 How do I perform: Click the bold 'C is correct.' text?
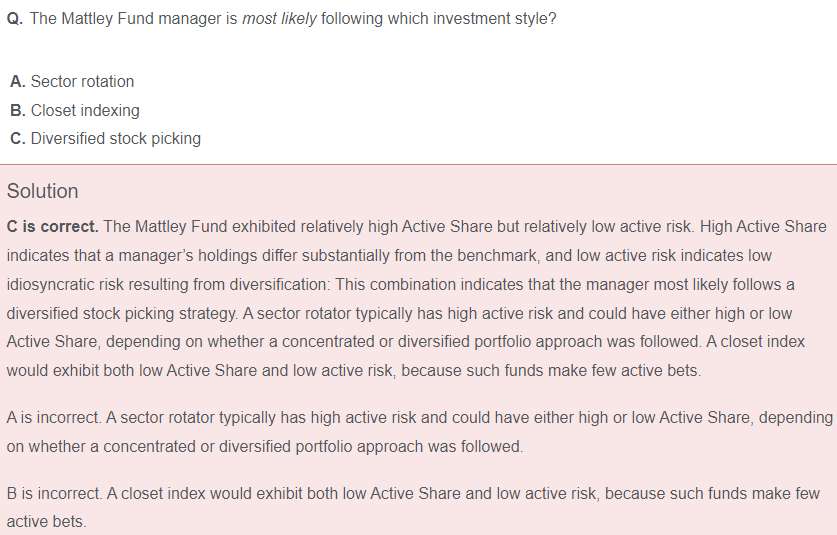click(52, 227)
